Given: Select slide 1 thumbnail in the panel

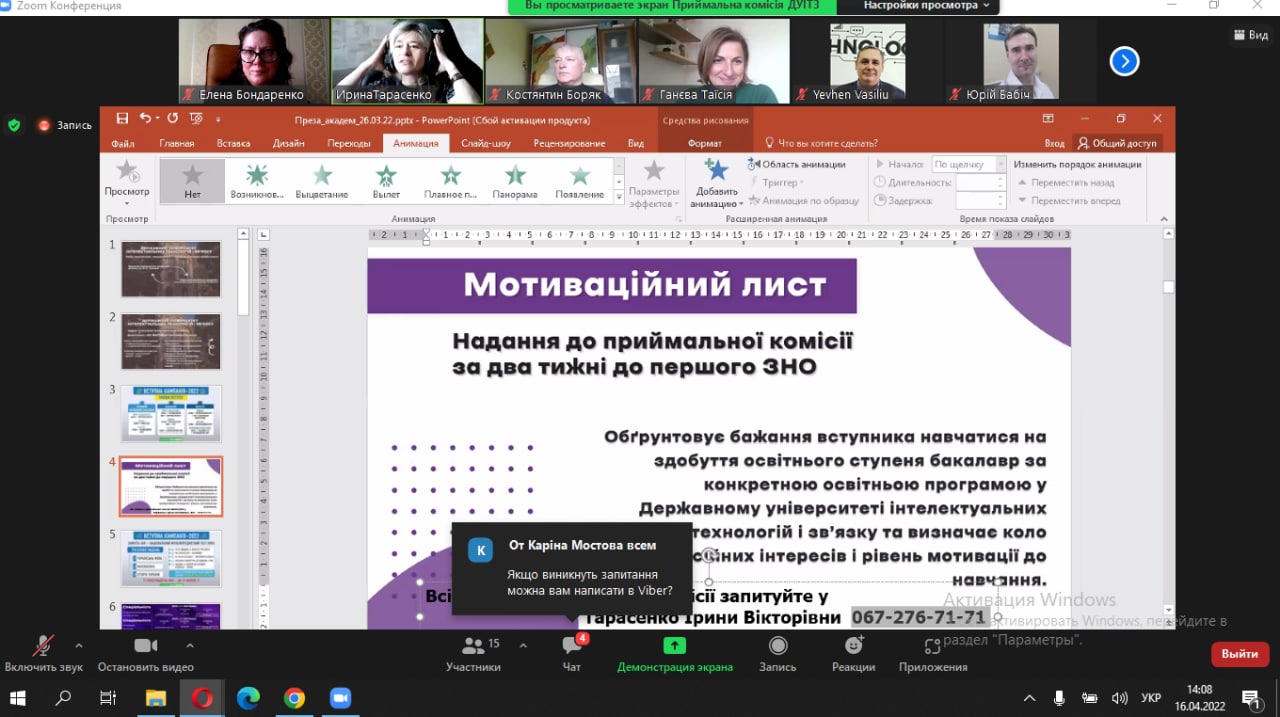Looking at the screenshot, I should click(x=171, y=269).
